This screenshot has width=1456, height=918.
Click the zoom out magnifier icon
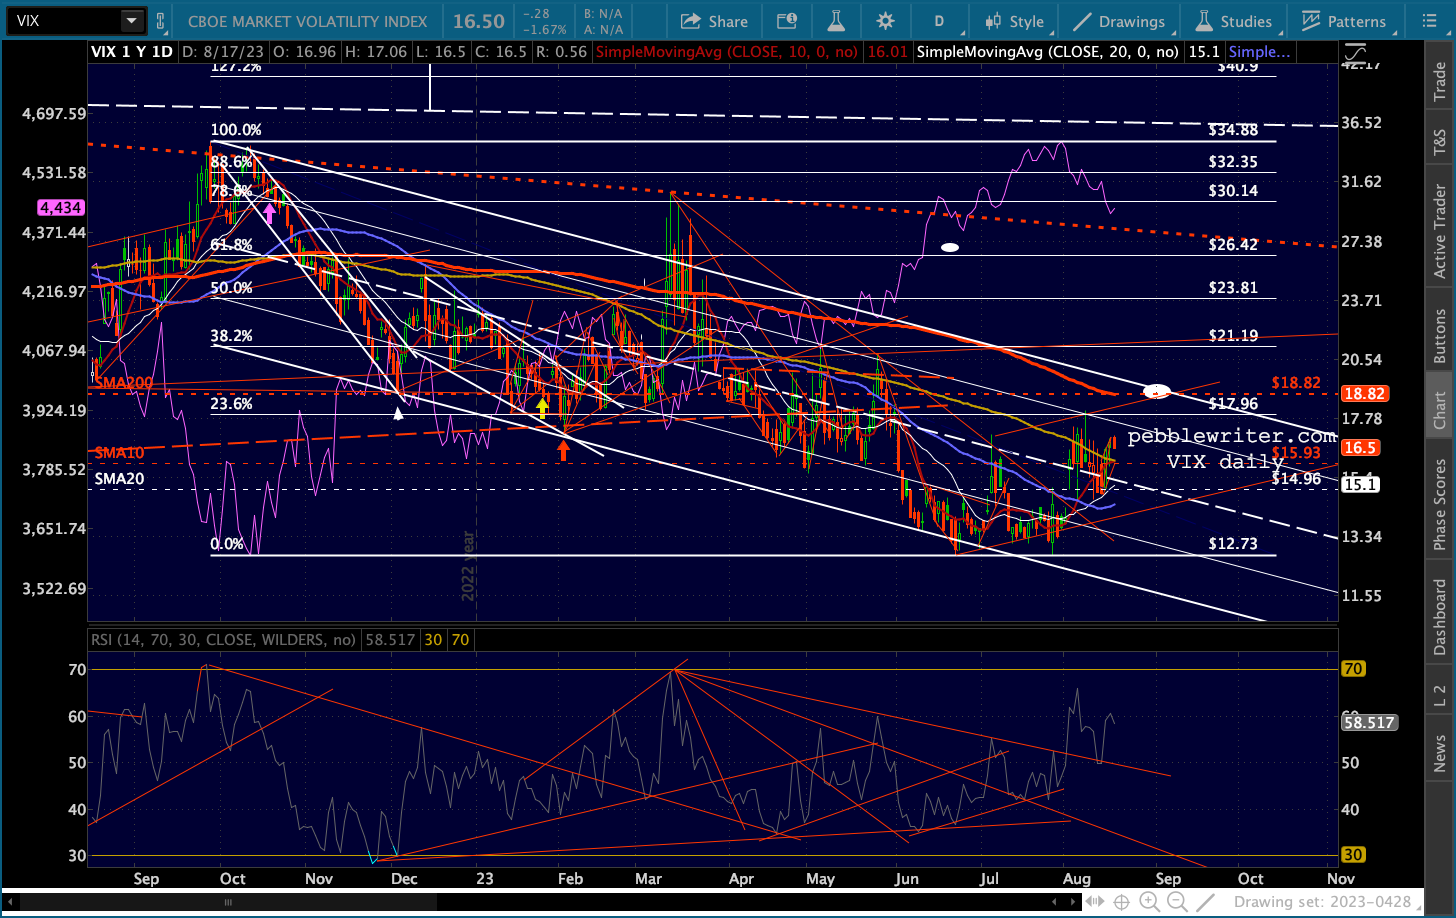(1178, 902)
